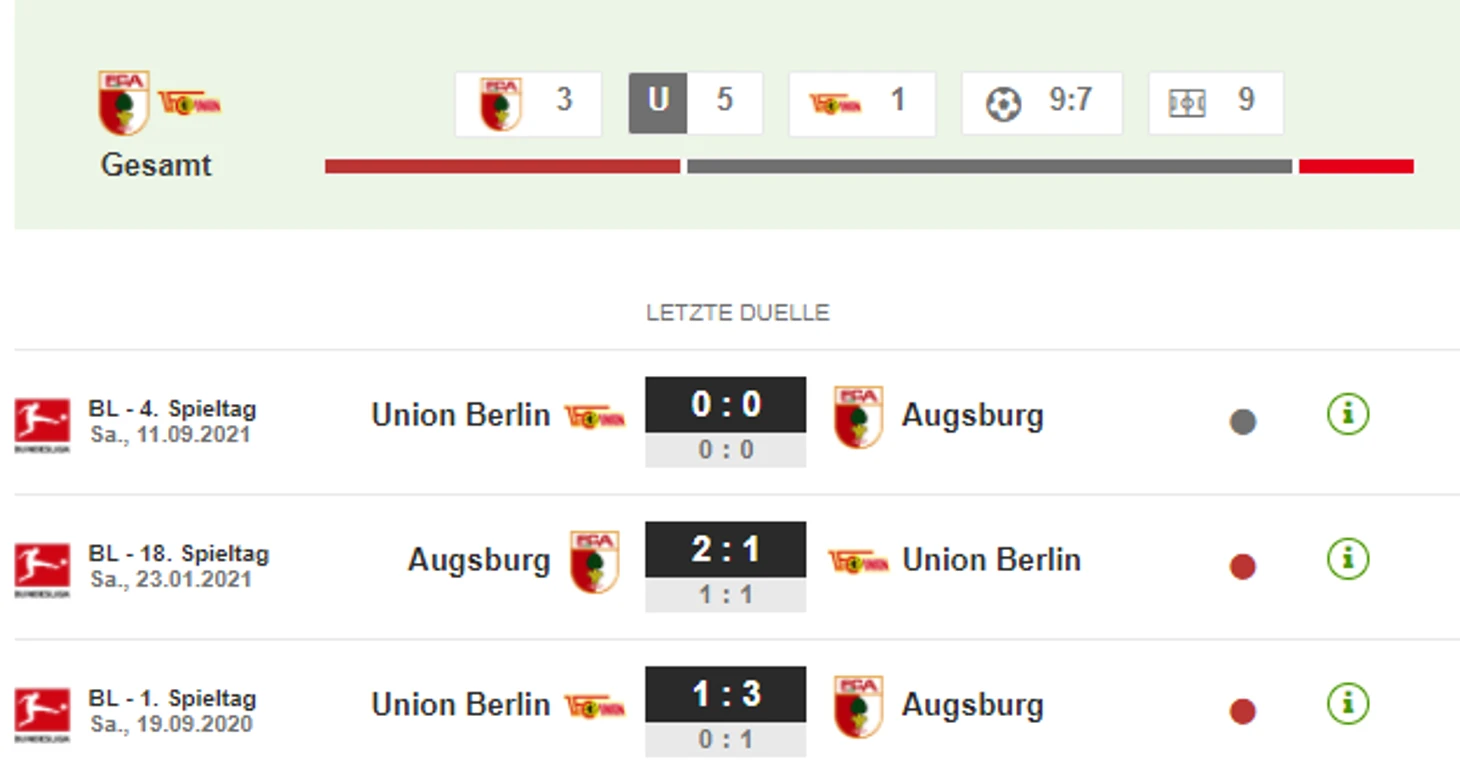The height and width of the screenshot is (771, 1460).
Task: Click the 0:0 score of 11.09.2021
Action: (725, 405)
